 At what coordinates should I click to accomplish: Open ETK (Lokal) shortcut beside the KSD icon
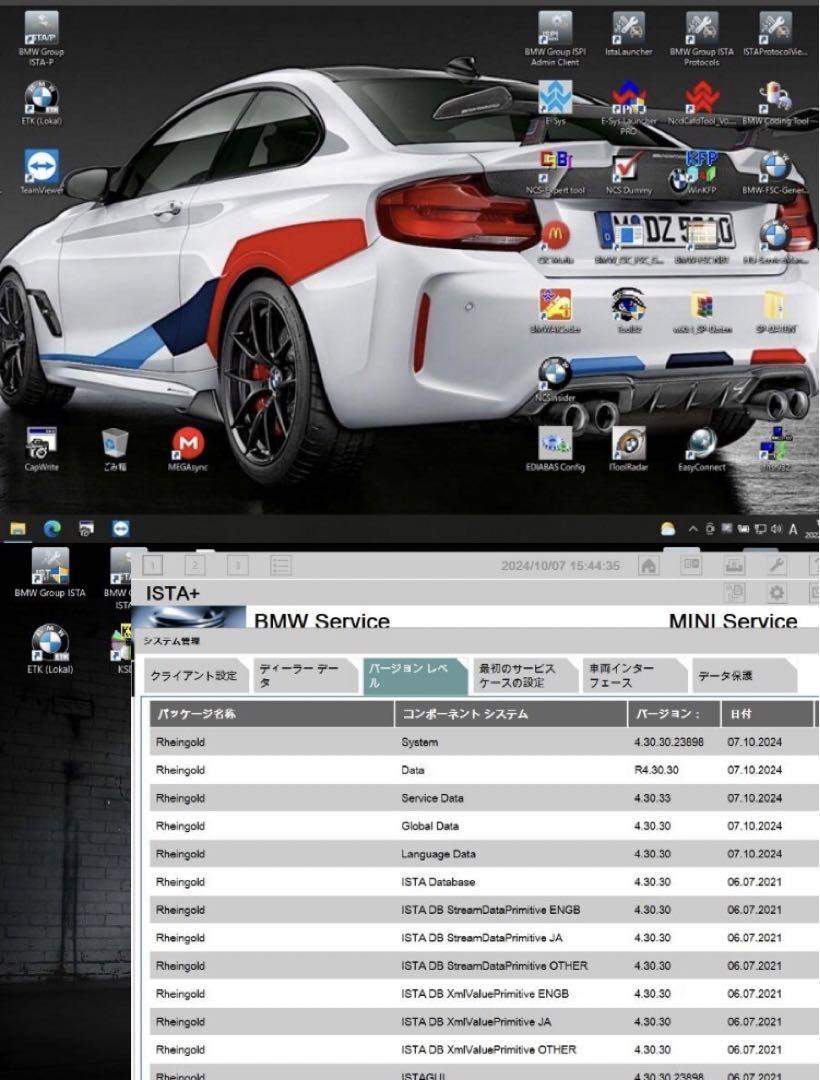point(50,649)
